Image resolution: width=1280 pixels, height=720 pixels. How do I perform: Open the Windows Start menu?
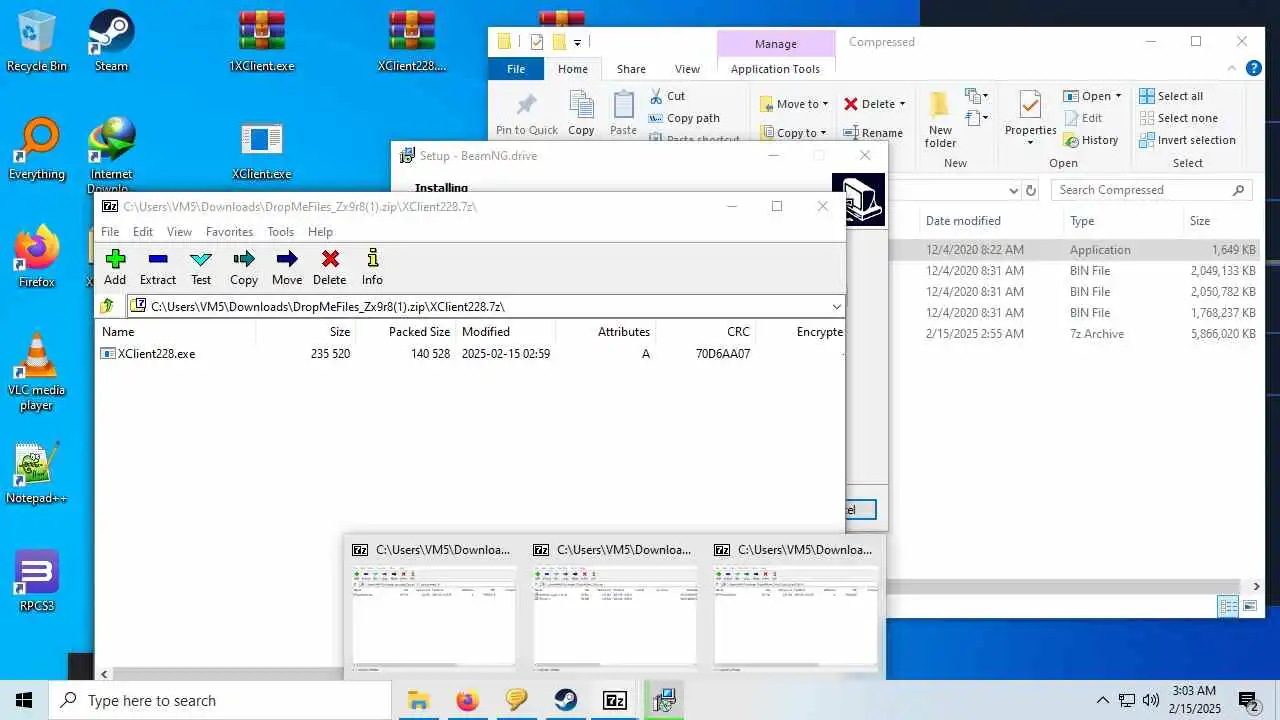(24, 700)
